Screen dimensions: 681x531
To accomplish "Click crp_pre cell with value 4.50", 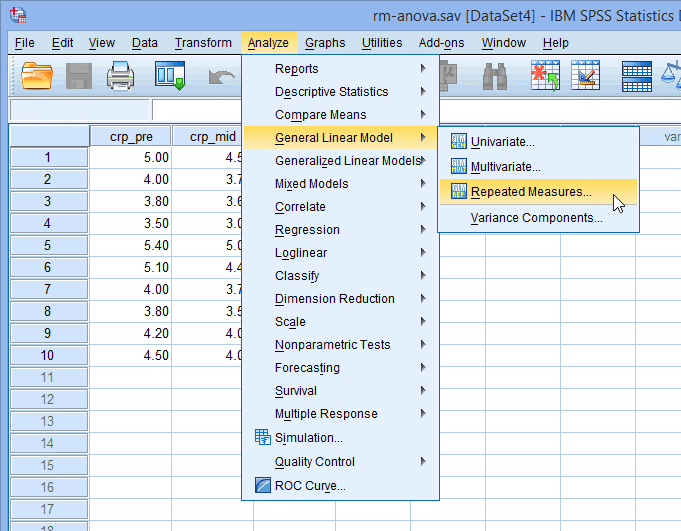I will [131, 355].
